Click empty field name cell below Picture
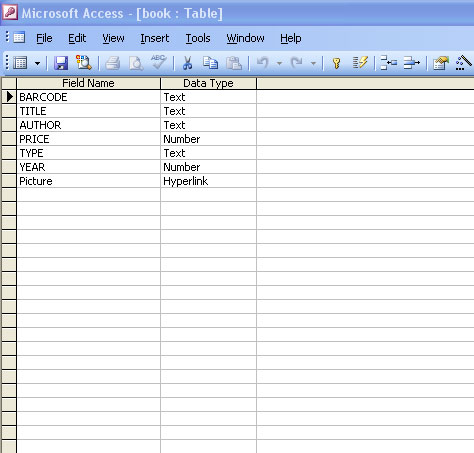Image resolution: width=474 pixels, height=453 pixels. click(x=89, y=195)
